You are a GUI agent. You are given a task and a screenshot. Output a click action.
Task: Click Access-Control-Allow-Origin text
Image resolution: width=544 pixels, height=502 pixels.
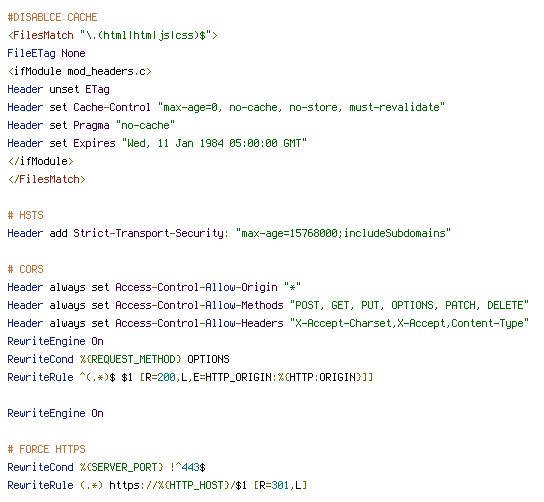click(196, 287)
